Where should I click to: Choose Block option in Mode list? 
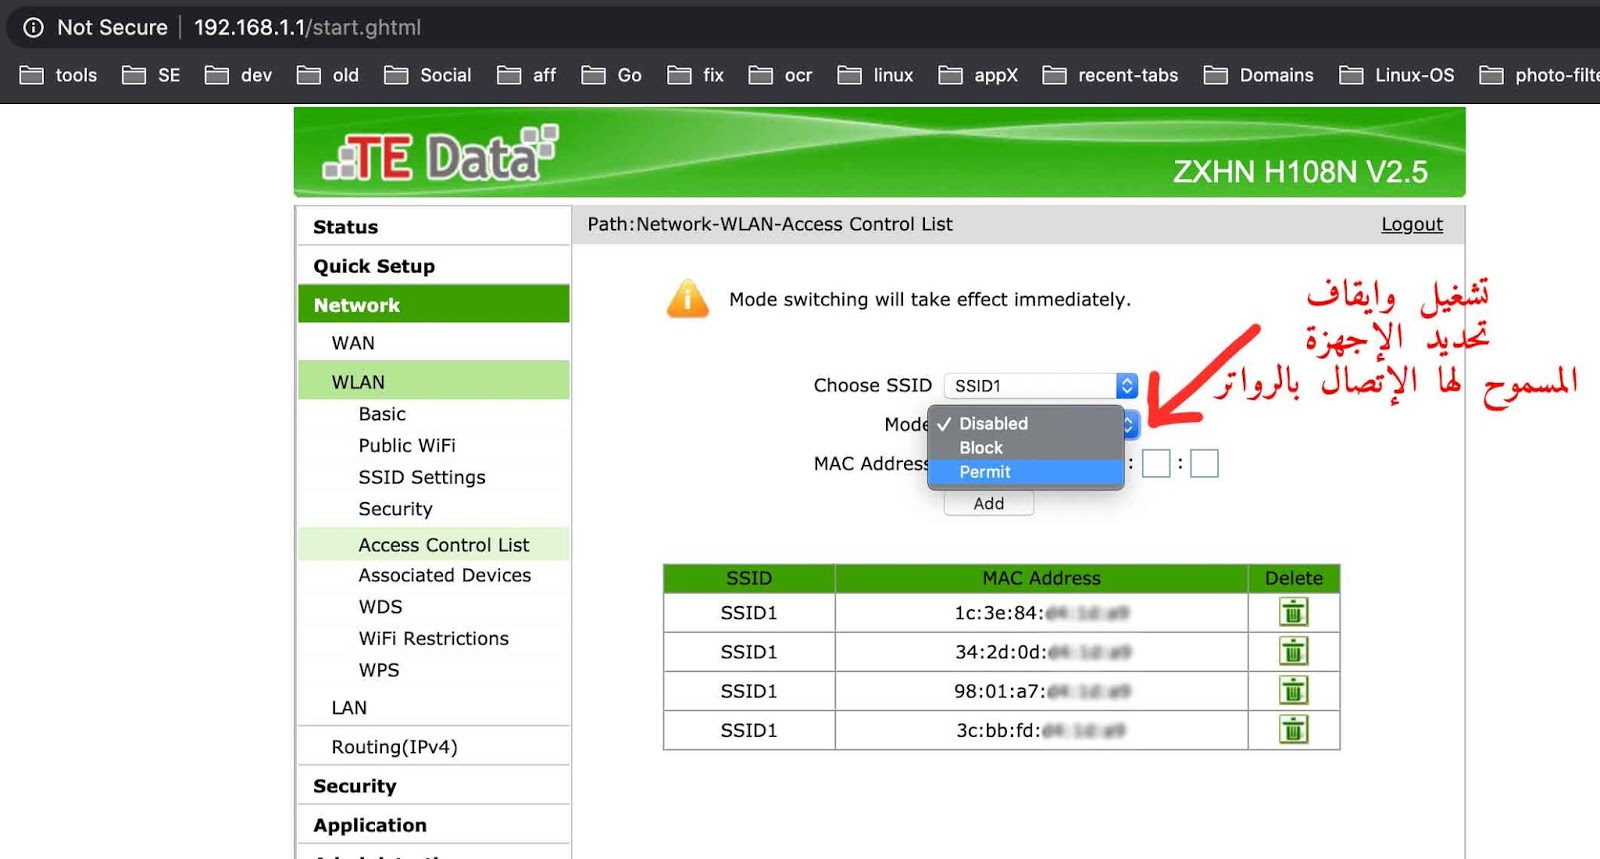[981, 448]
